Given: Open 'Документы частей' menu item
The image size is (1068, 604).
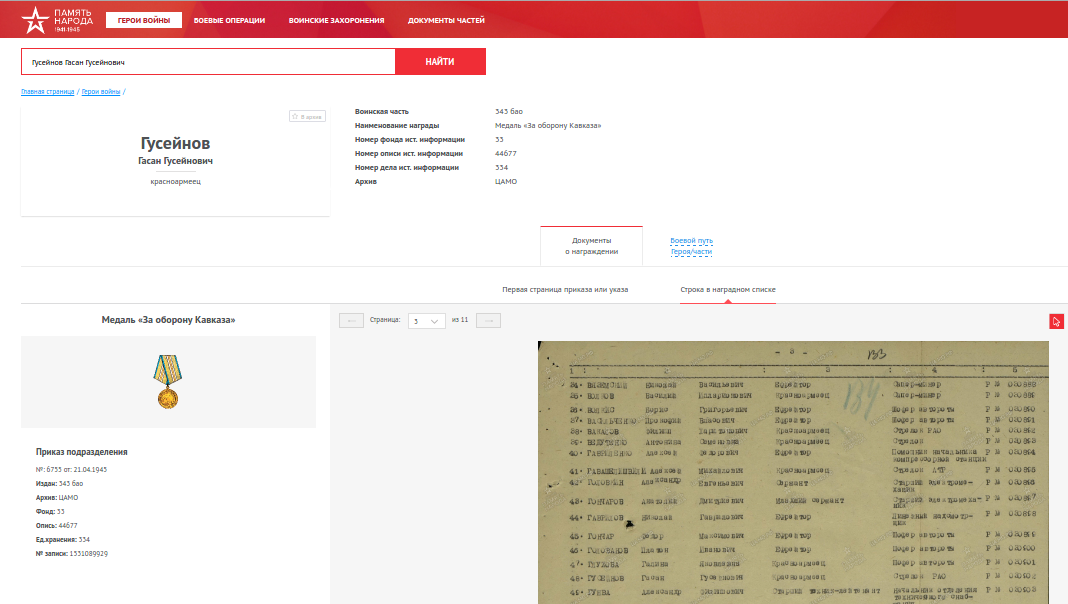Looking at the screenshot, I should point(446,20).
